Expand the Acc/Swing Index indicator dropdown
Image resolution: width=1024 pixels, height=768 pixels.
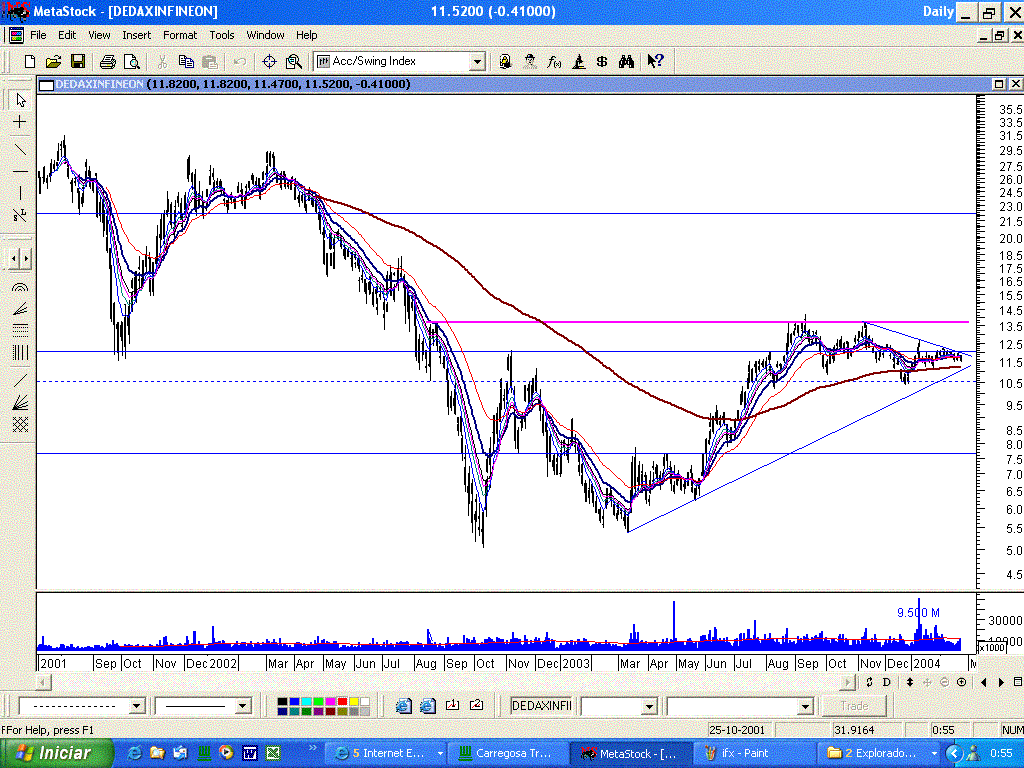pyautogui.click(x=477, y=62)
